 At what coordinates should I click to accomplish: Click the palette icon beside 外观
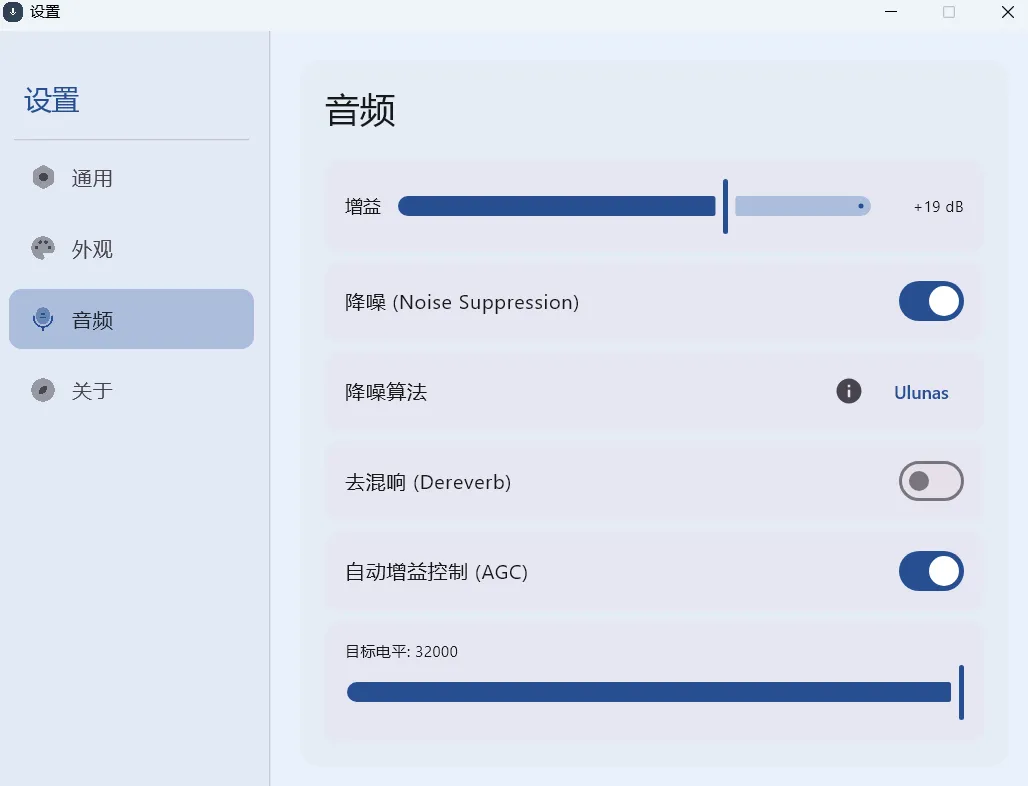[x=43, y=248]
